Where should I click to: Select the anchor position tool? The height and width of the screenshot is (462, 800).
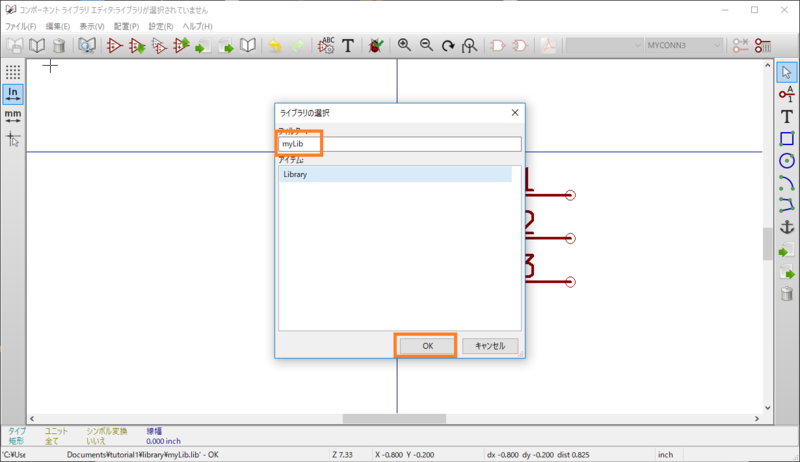click(x=787, y=227)
